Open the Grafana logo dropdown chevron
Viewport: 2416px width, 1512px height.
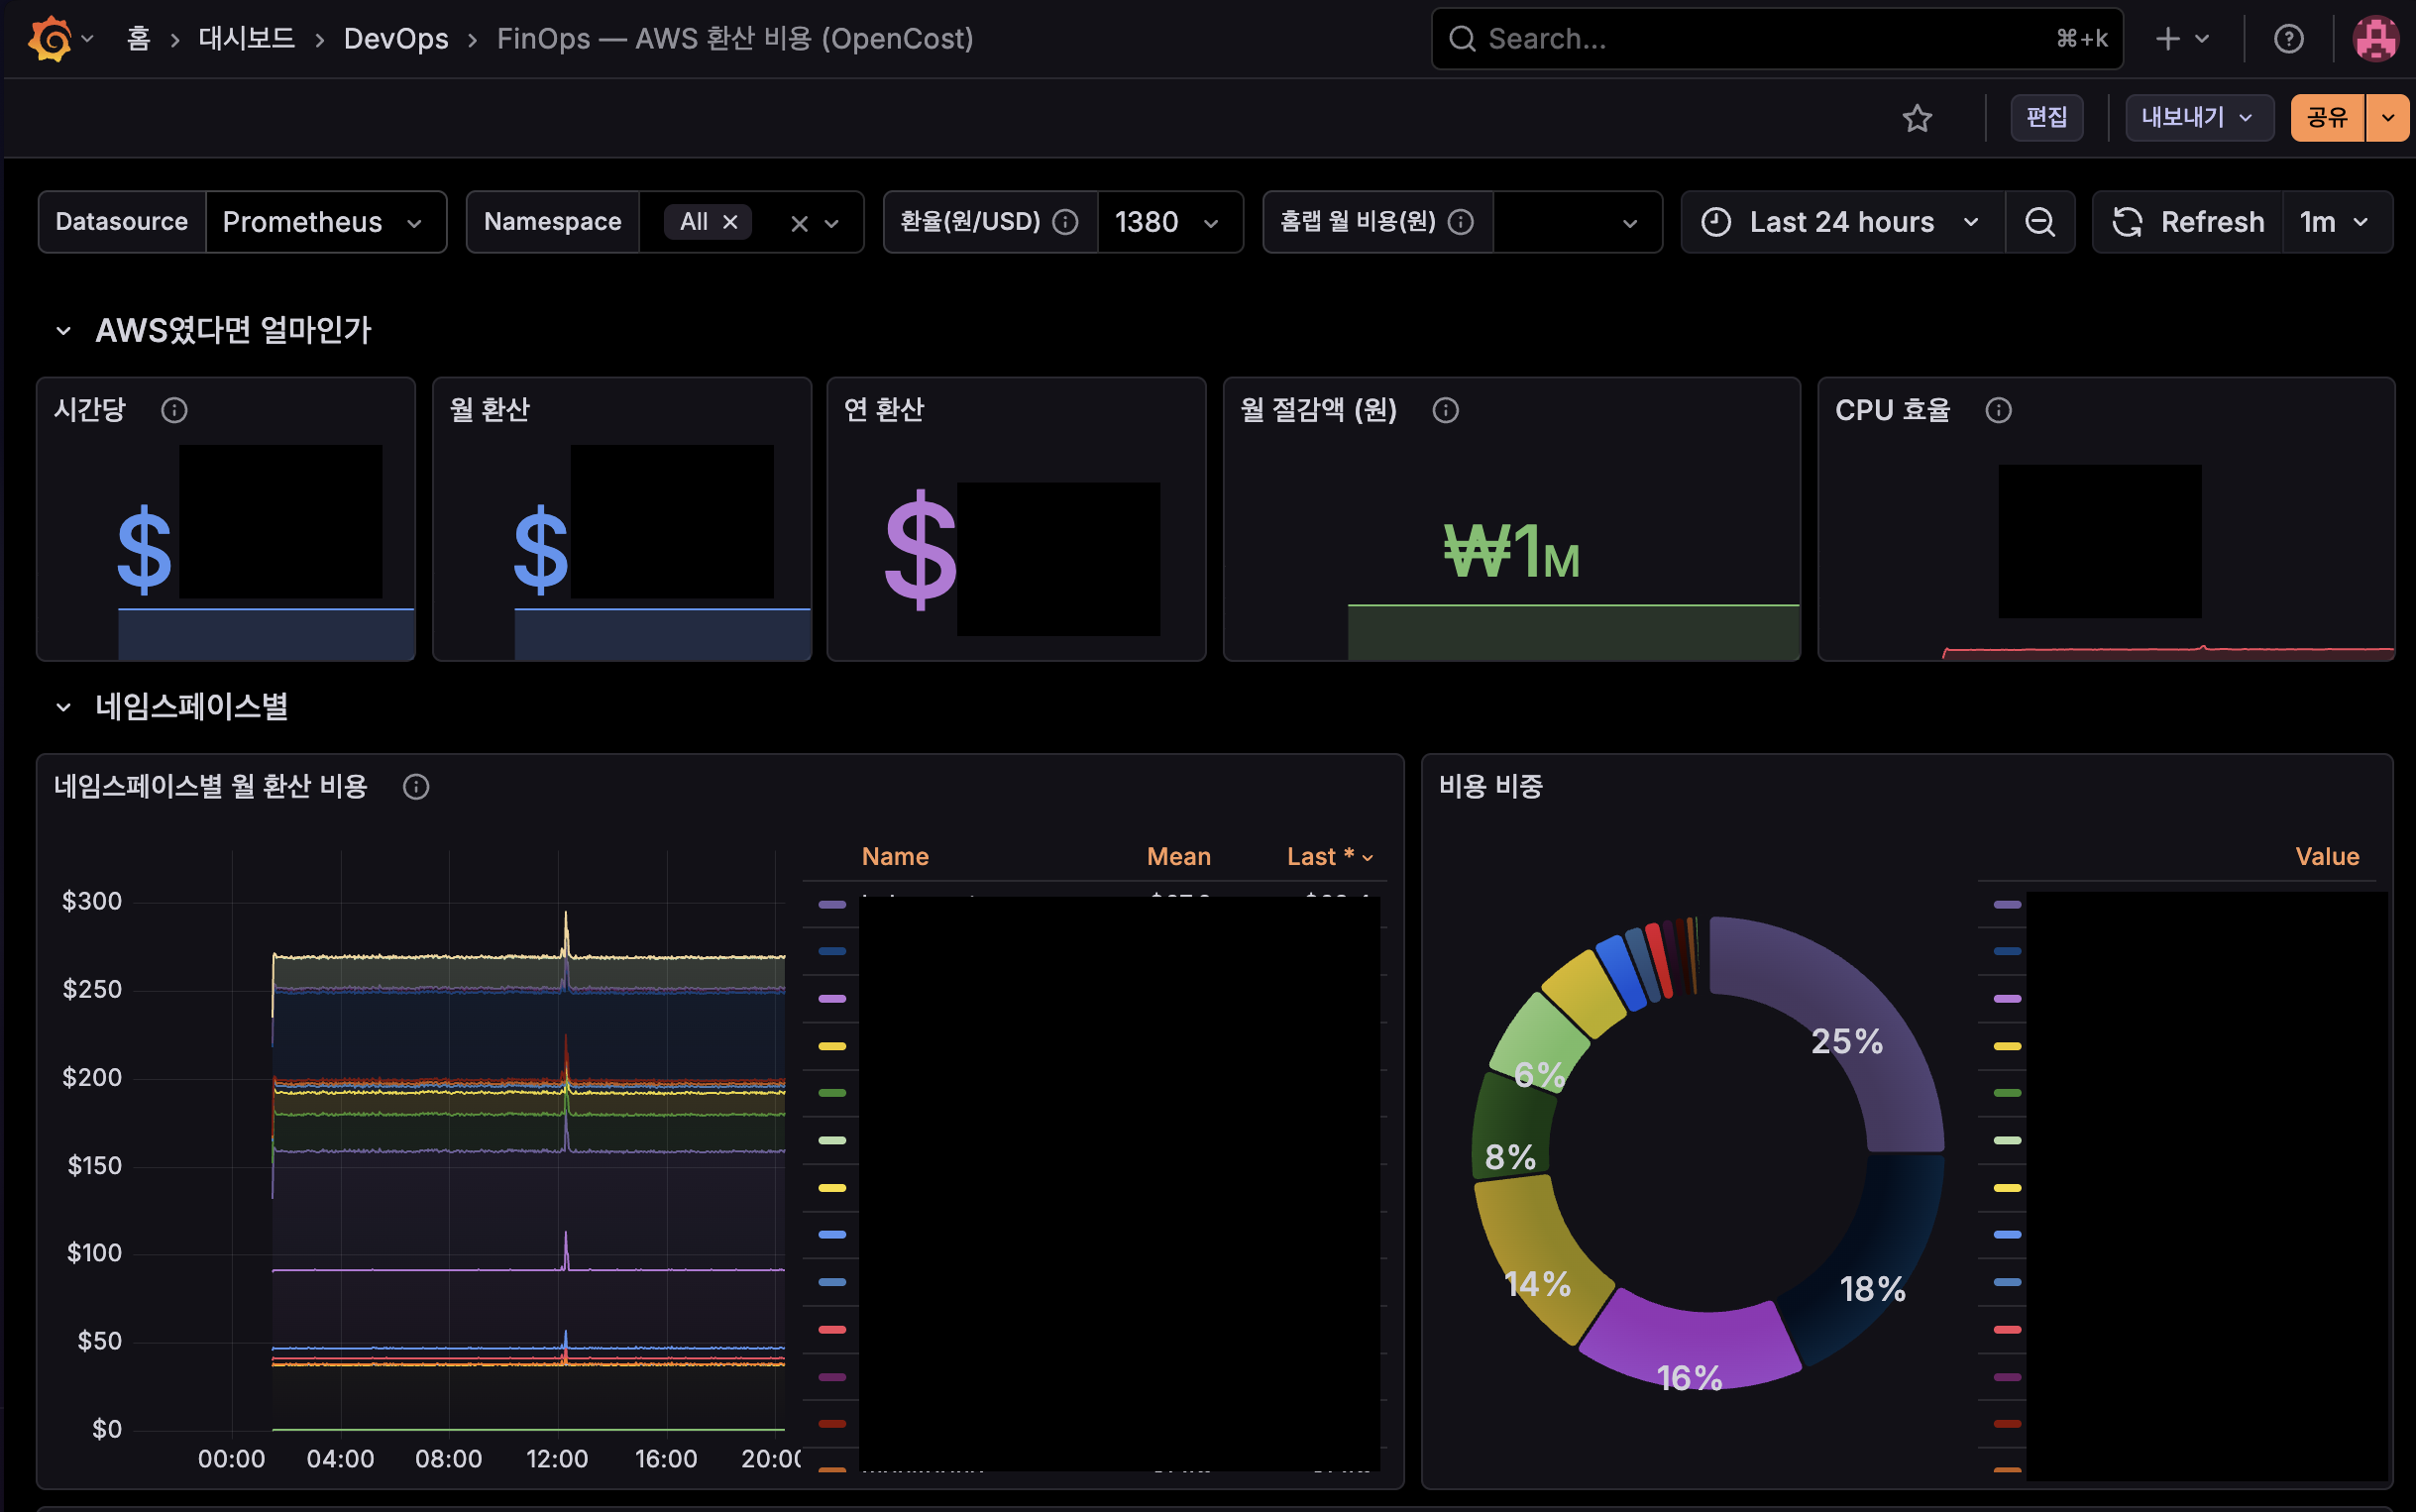click(x=88, y=39)
